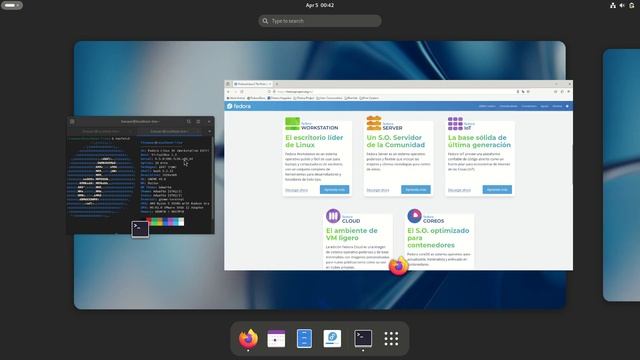The height and width of the screenshot is (360, 640).
Task: Go back in Firefox
Action: [228, 91]
